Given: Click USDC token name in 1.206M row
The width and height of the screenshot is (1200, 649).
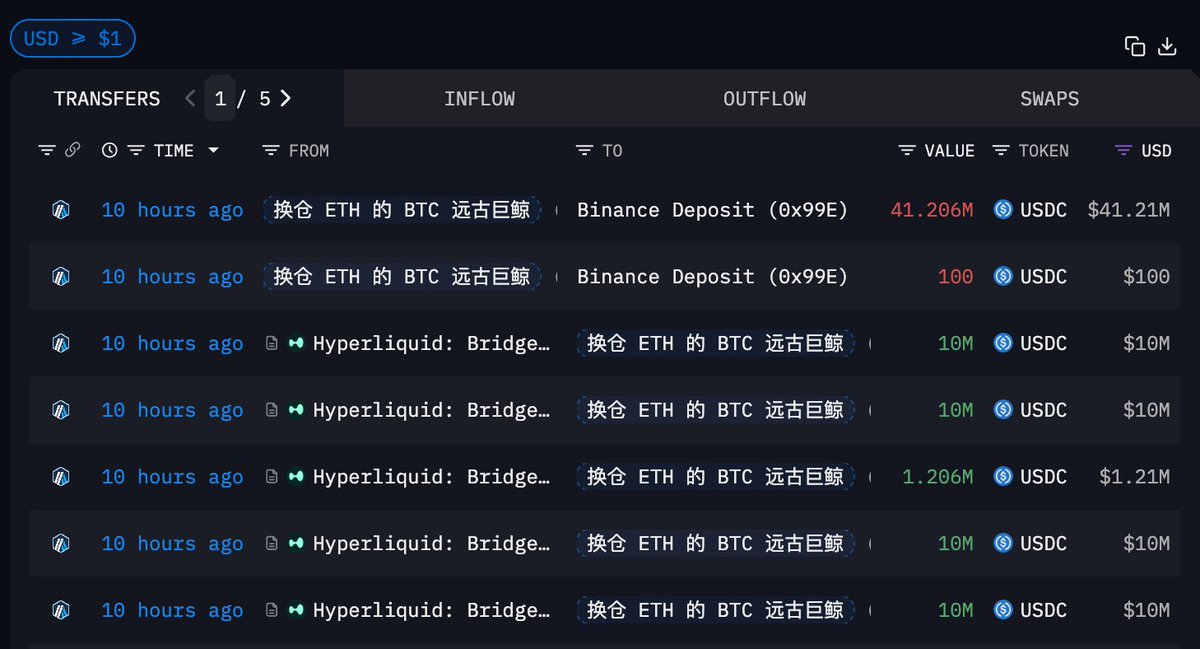Looking at the screenshot, I should pyautogui.click(x=1044, y=476).
